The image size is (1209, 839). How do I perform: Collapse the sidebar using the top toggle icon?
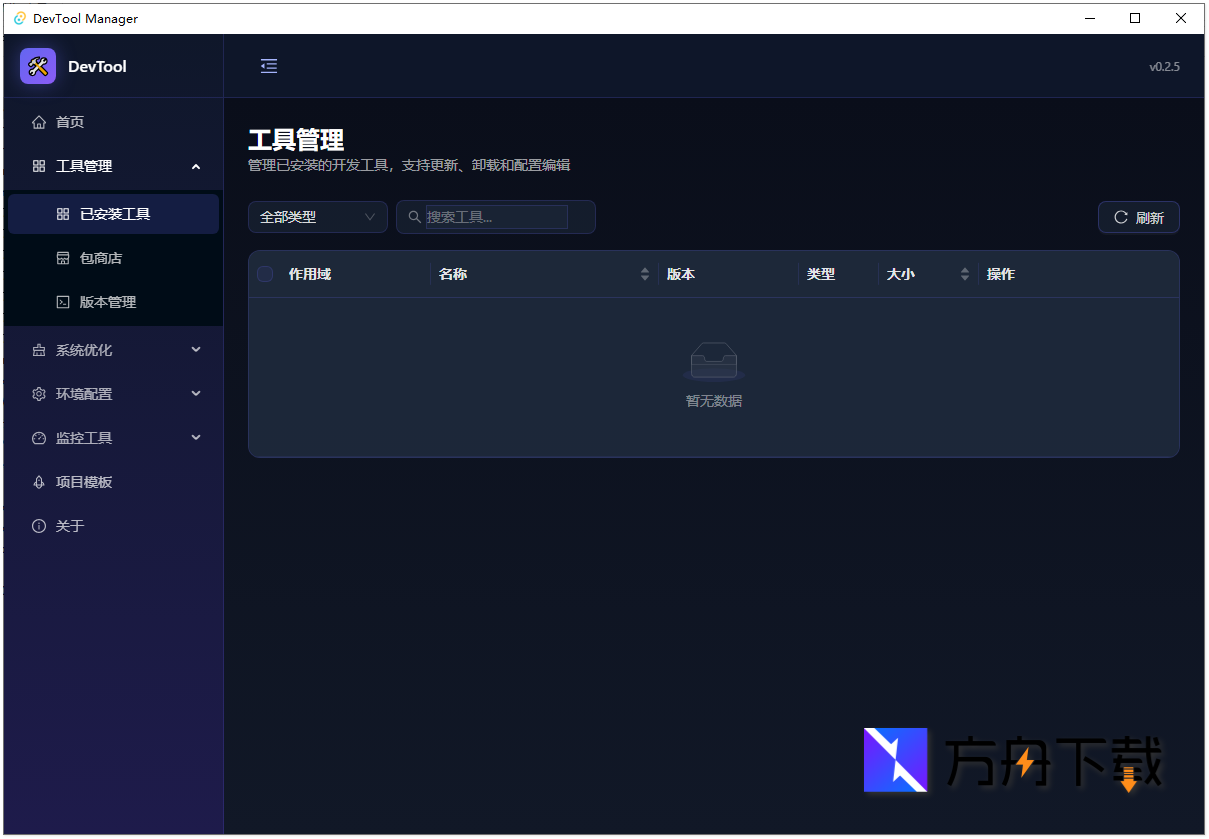pyautogui.click(x=268, y=66)
